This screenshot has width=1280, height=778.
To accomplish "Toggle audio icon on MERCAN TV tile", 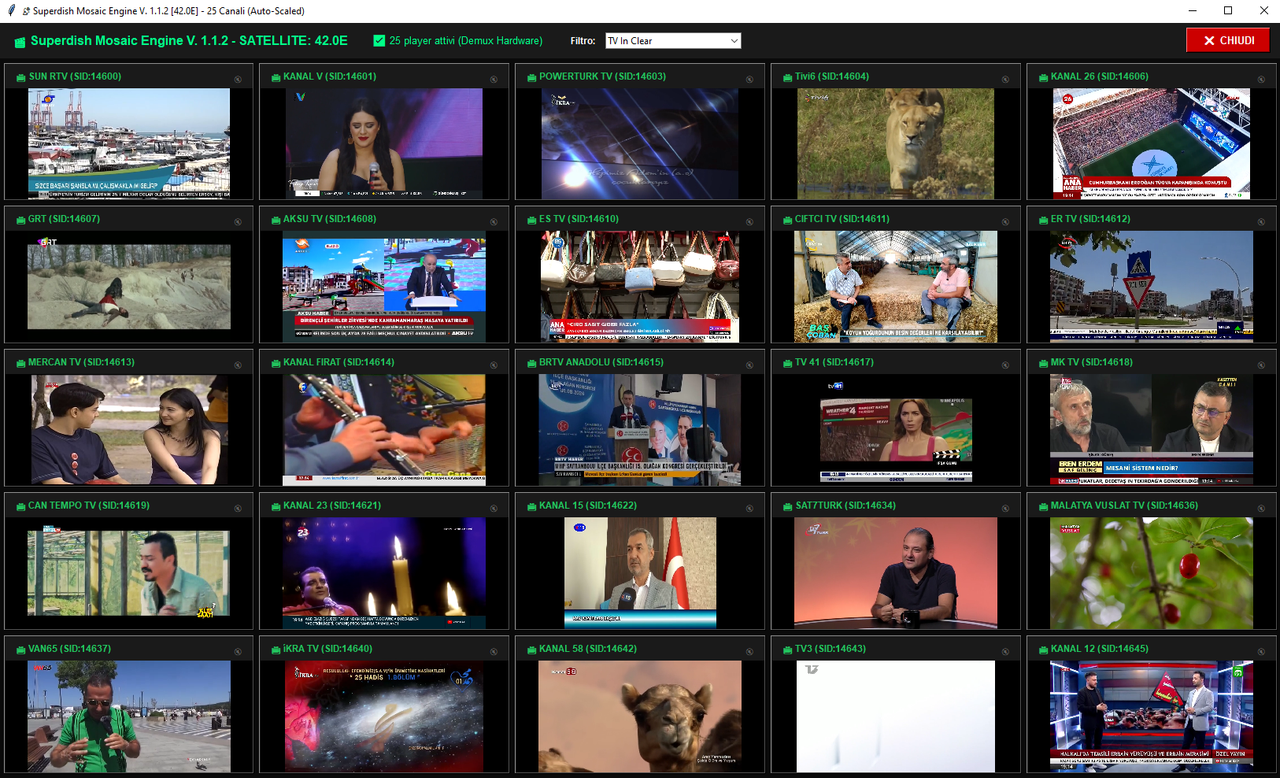I will (x=238, y=365).
